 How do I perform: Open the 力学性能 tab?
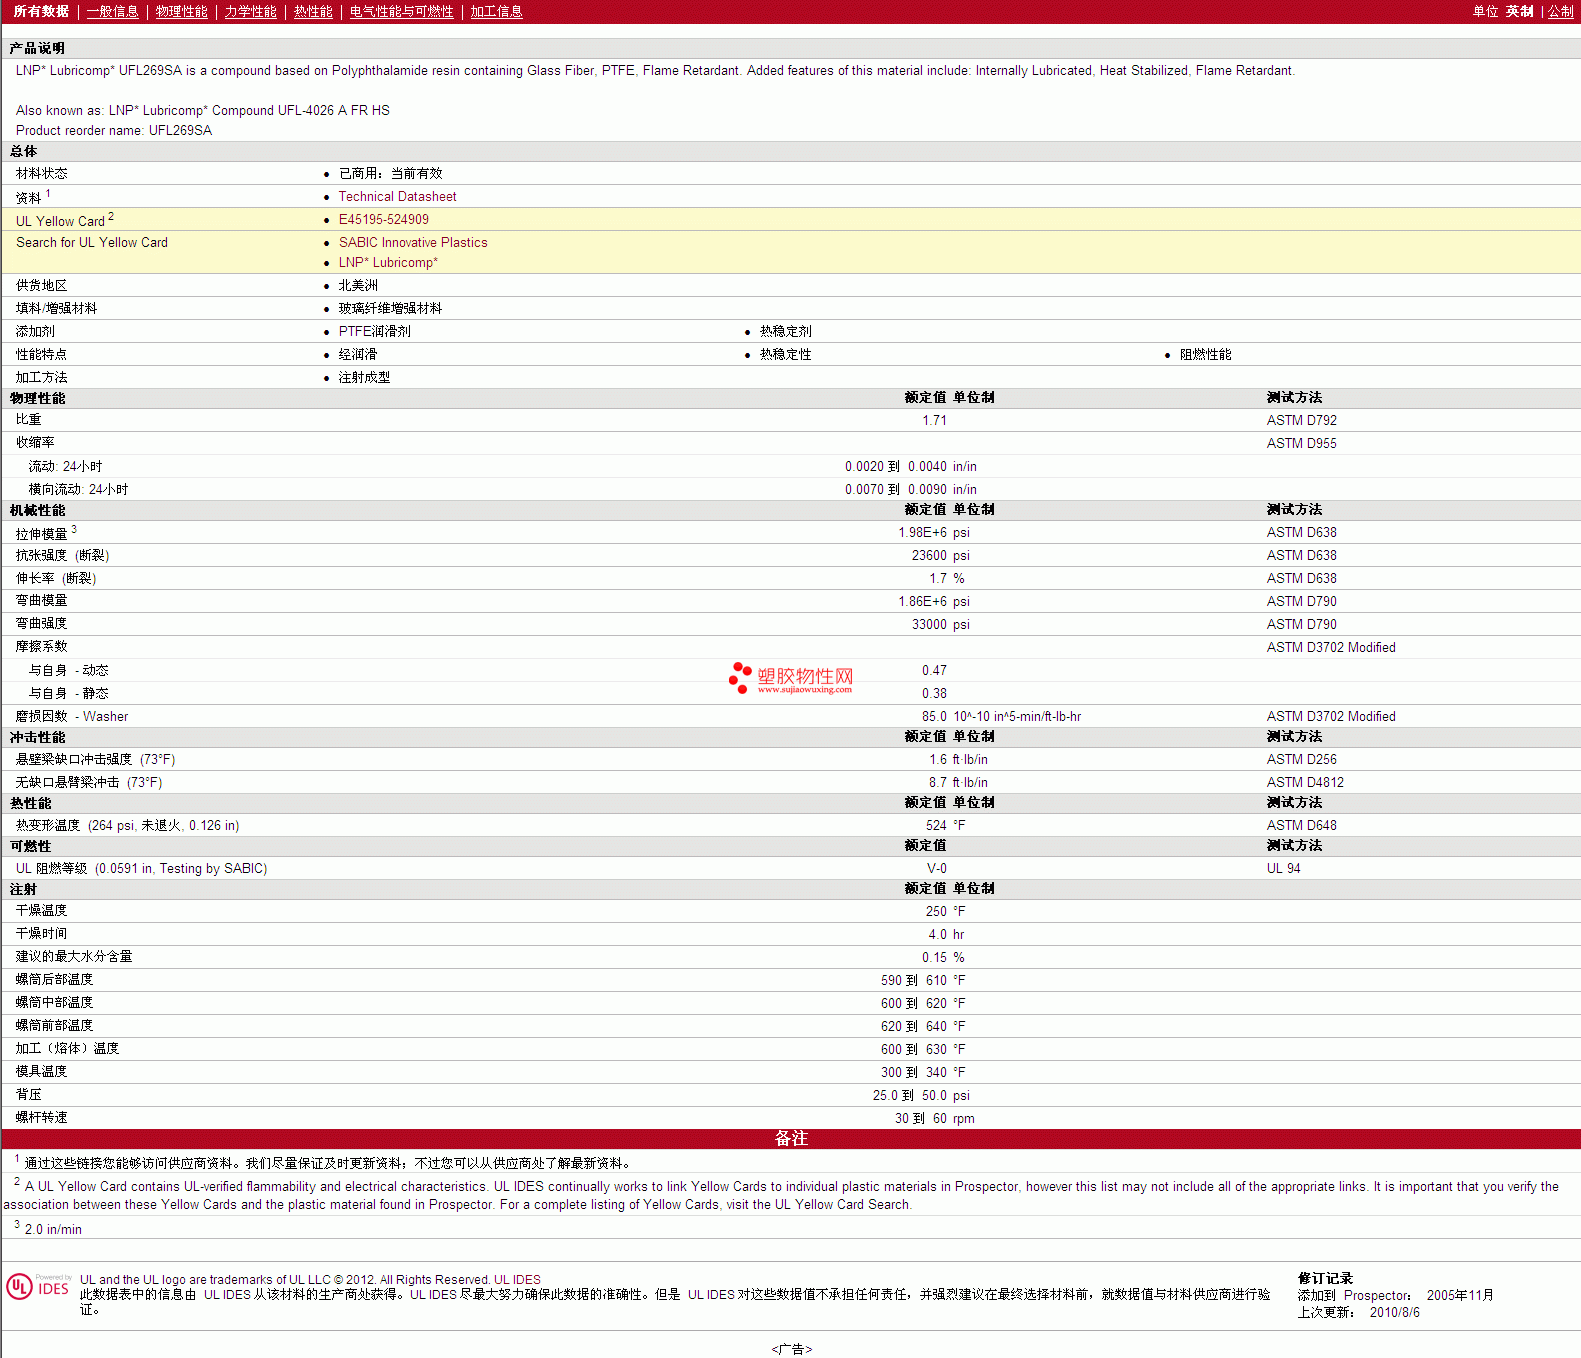tap(251, 11)
